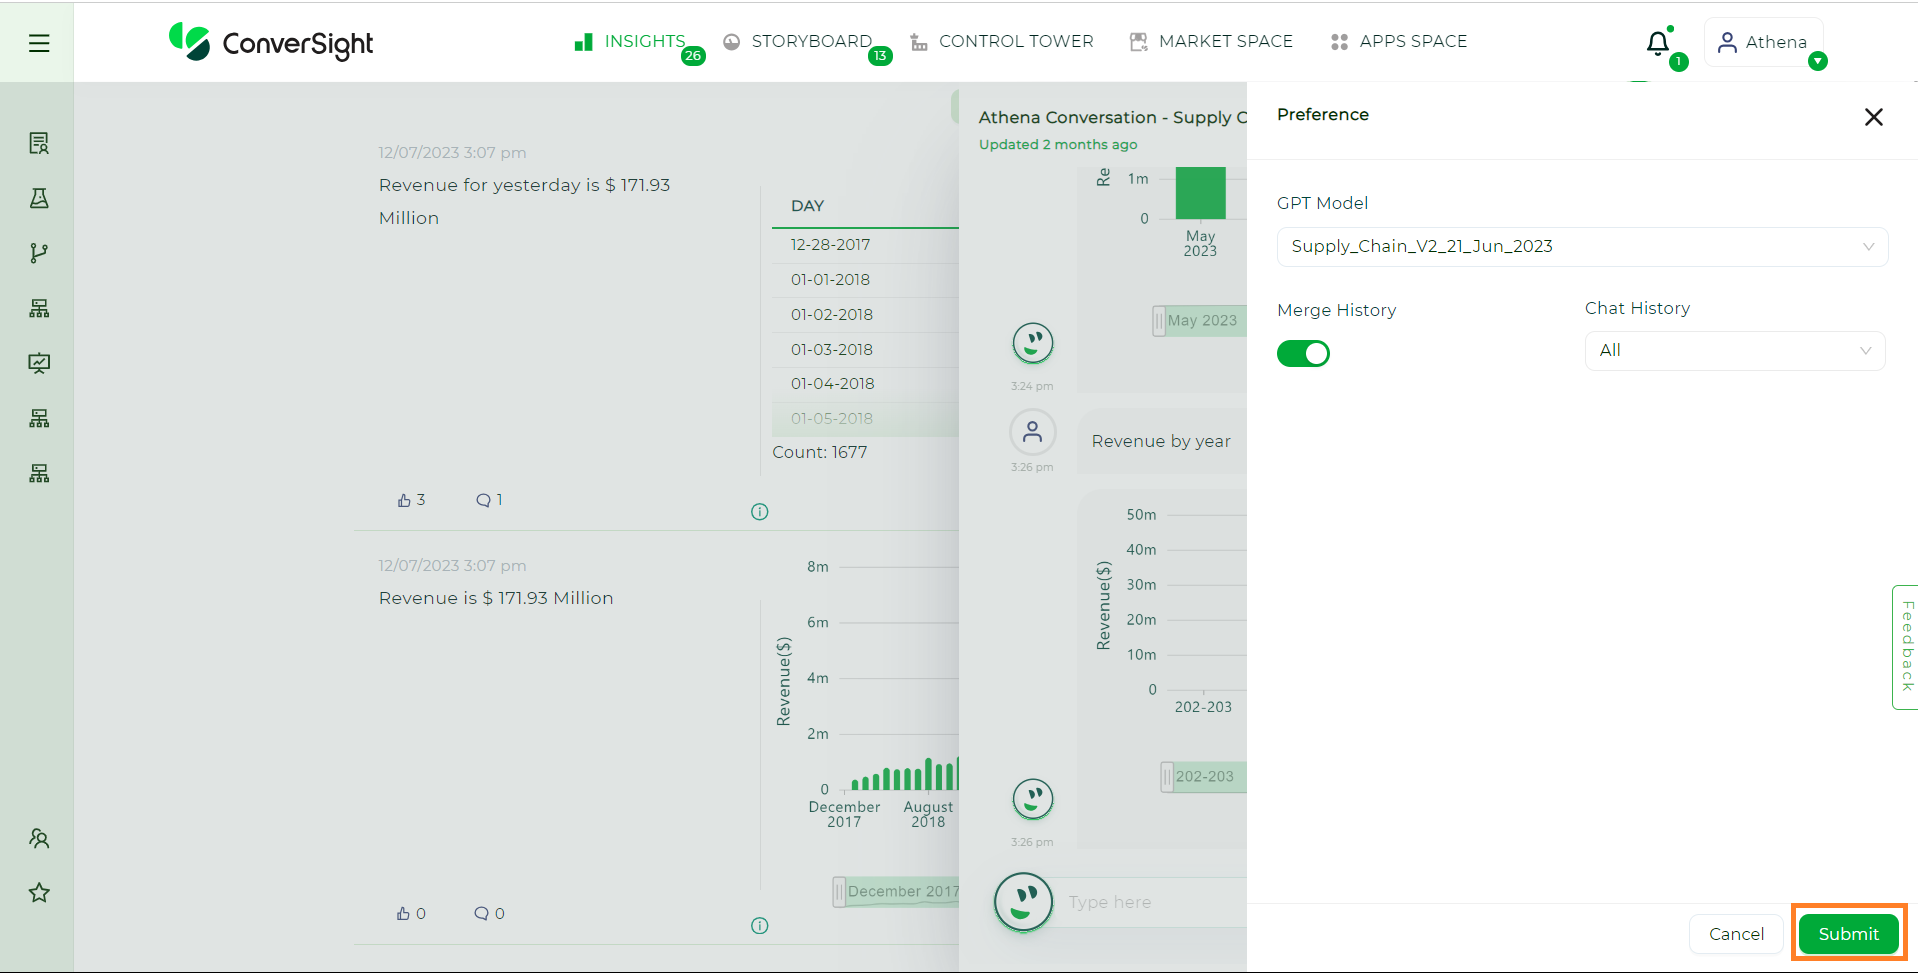Click the user search icon in sidebar

point(39,838)
